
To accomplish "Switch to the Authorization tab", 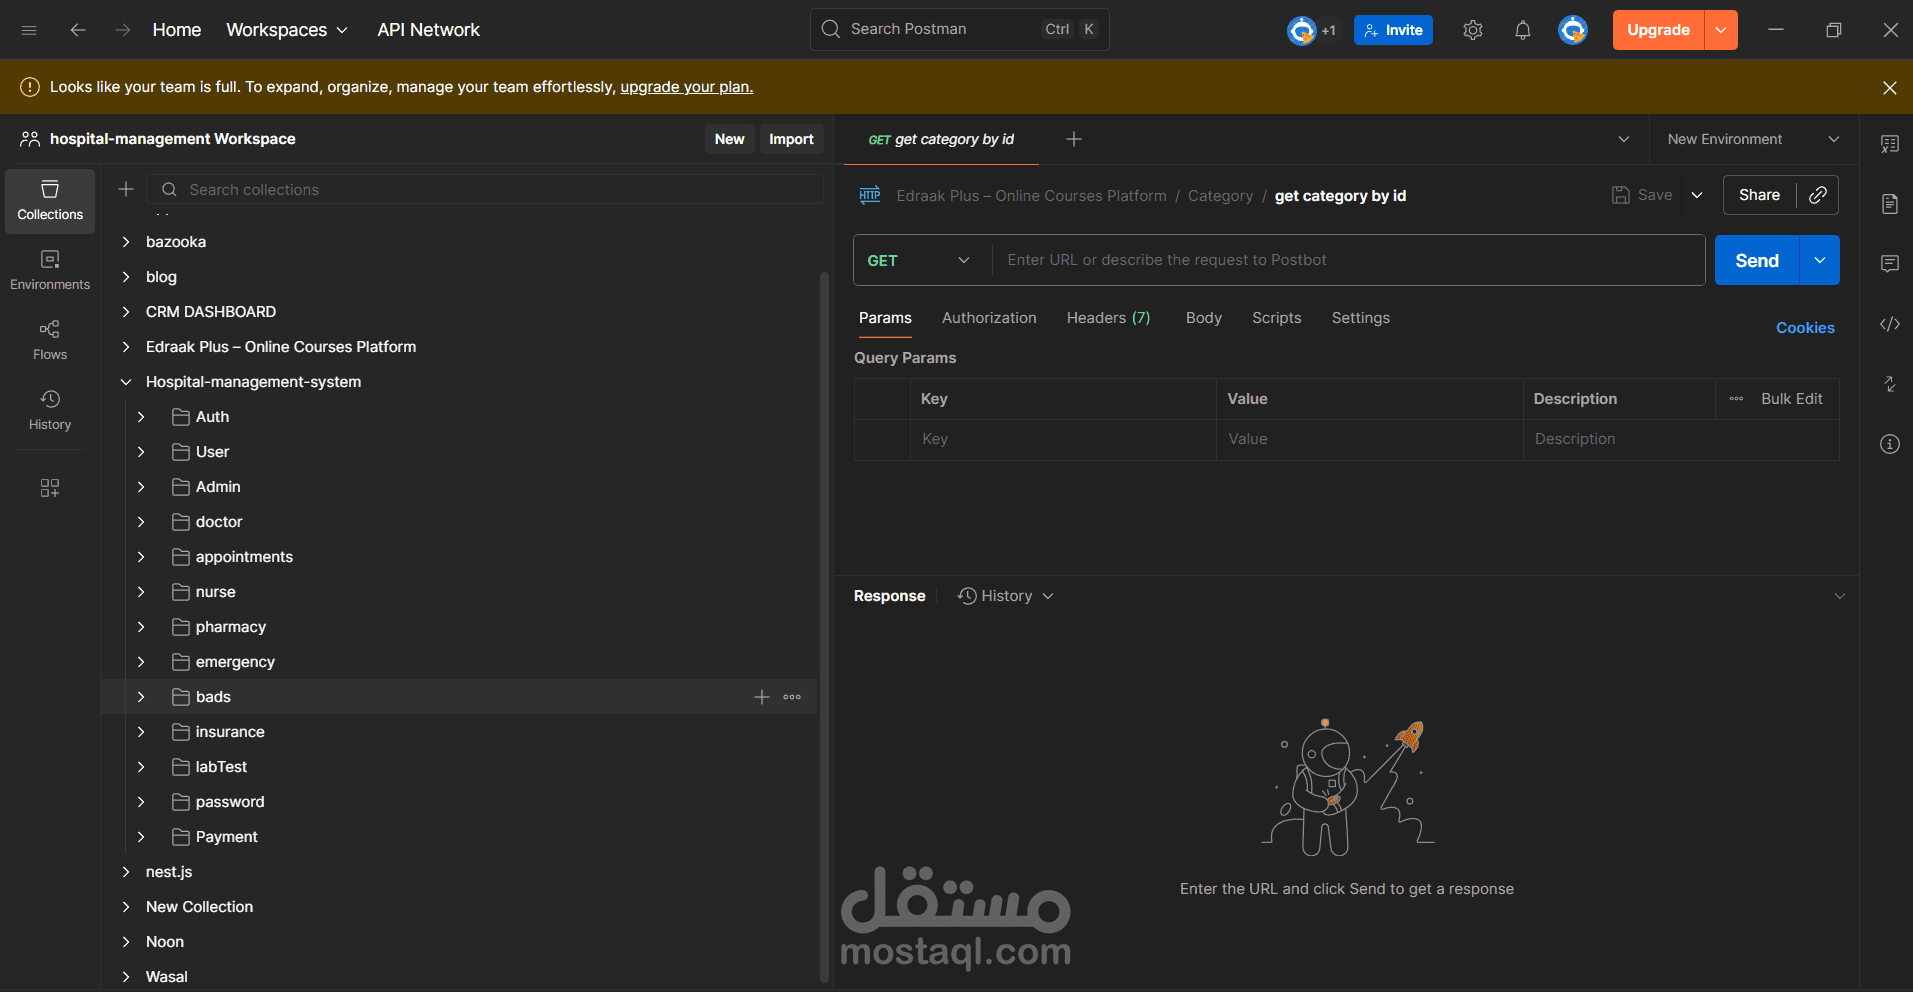I will (x=989, y=318).
